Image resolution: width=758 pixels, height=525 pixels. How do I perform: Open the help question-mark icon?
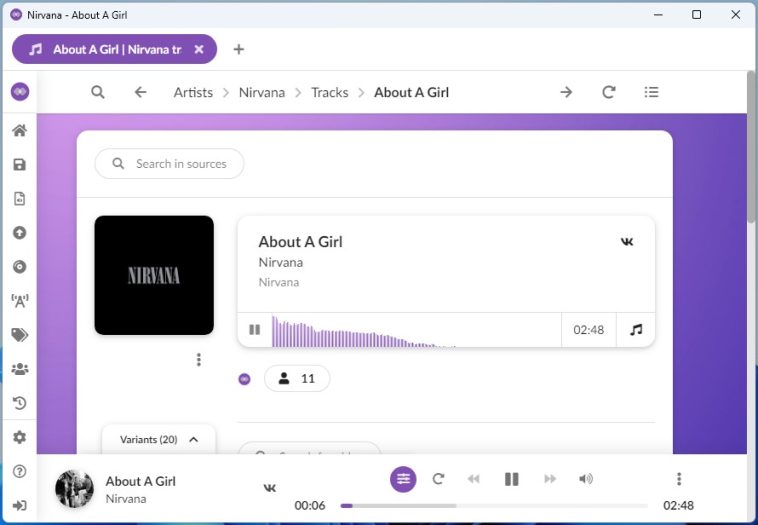click(20, 471)
